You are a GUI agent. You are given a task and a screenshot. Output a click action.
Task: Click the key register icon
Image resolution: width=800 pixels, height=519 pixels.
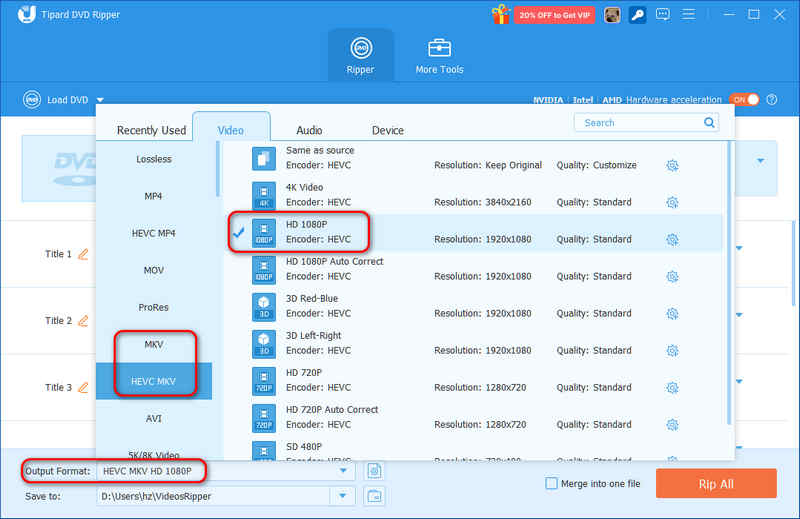(637, 15)
